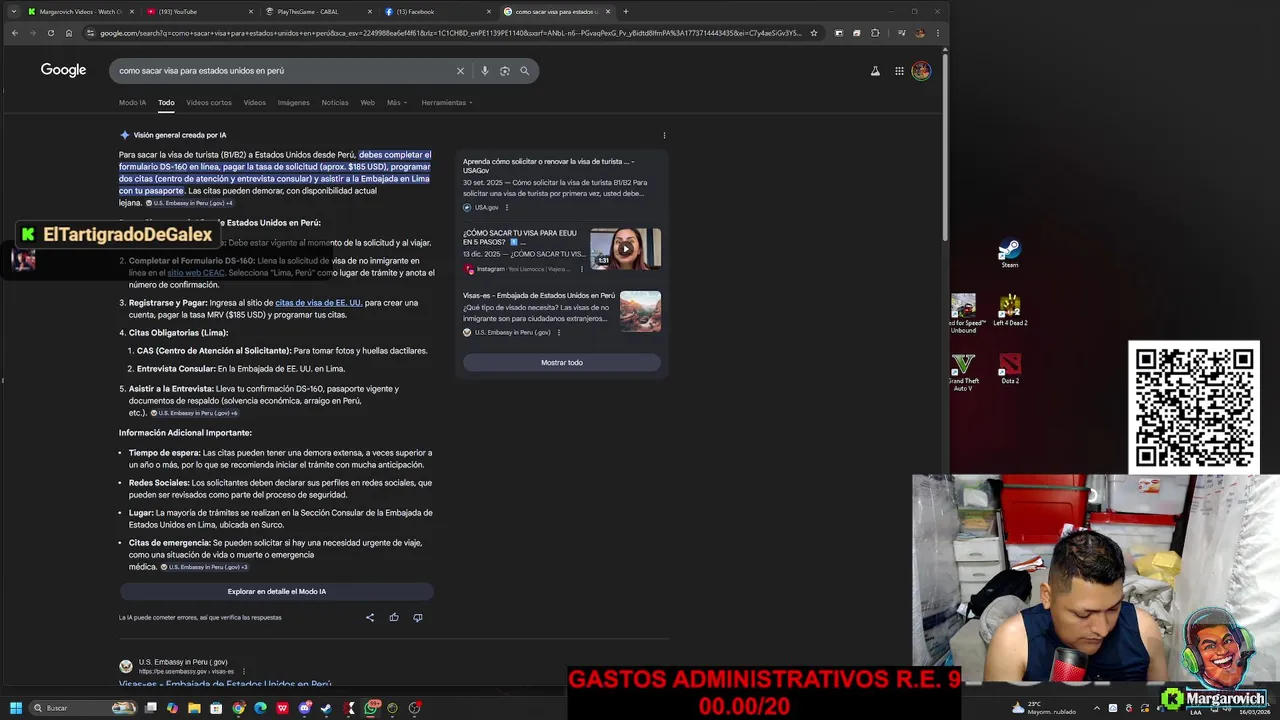Play the Instagram visa video thumbnail
This screenshot has width=1280, height=720.
point(625,249)
